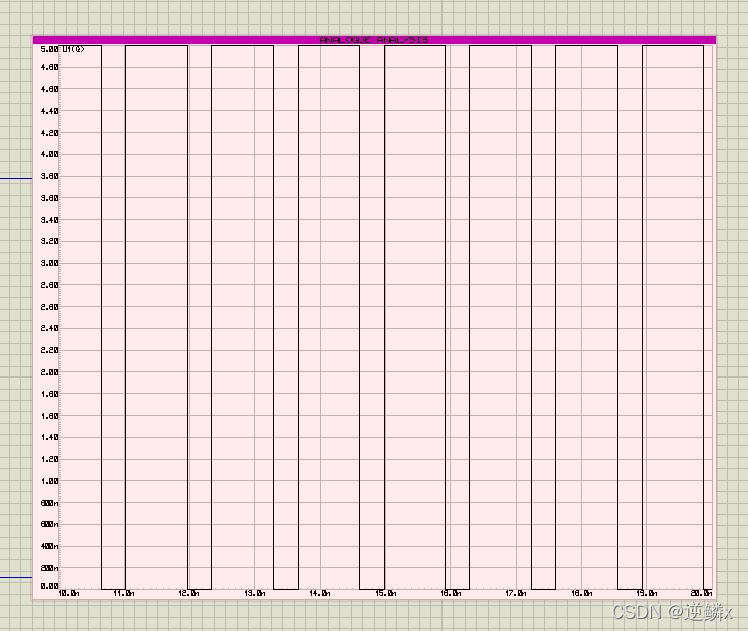Image resolution: width=748 pixels, height=631 pixels.
Task: Click the 5.00 y-axis label
Action: tap(49, 49)
